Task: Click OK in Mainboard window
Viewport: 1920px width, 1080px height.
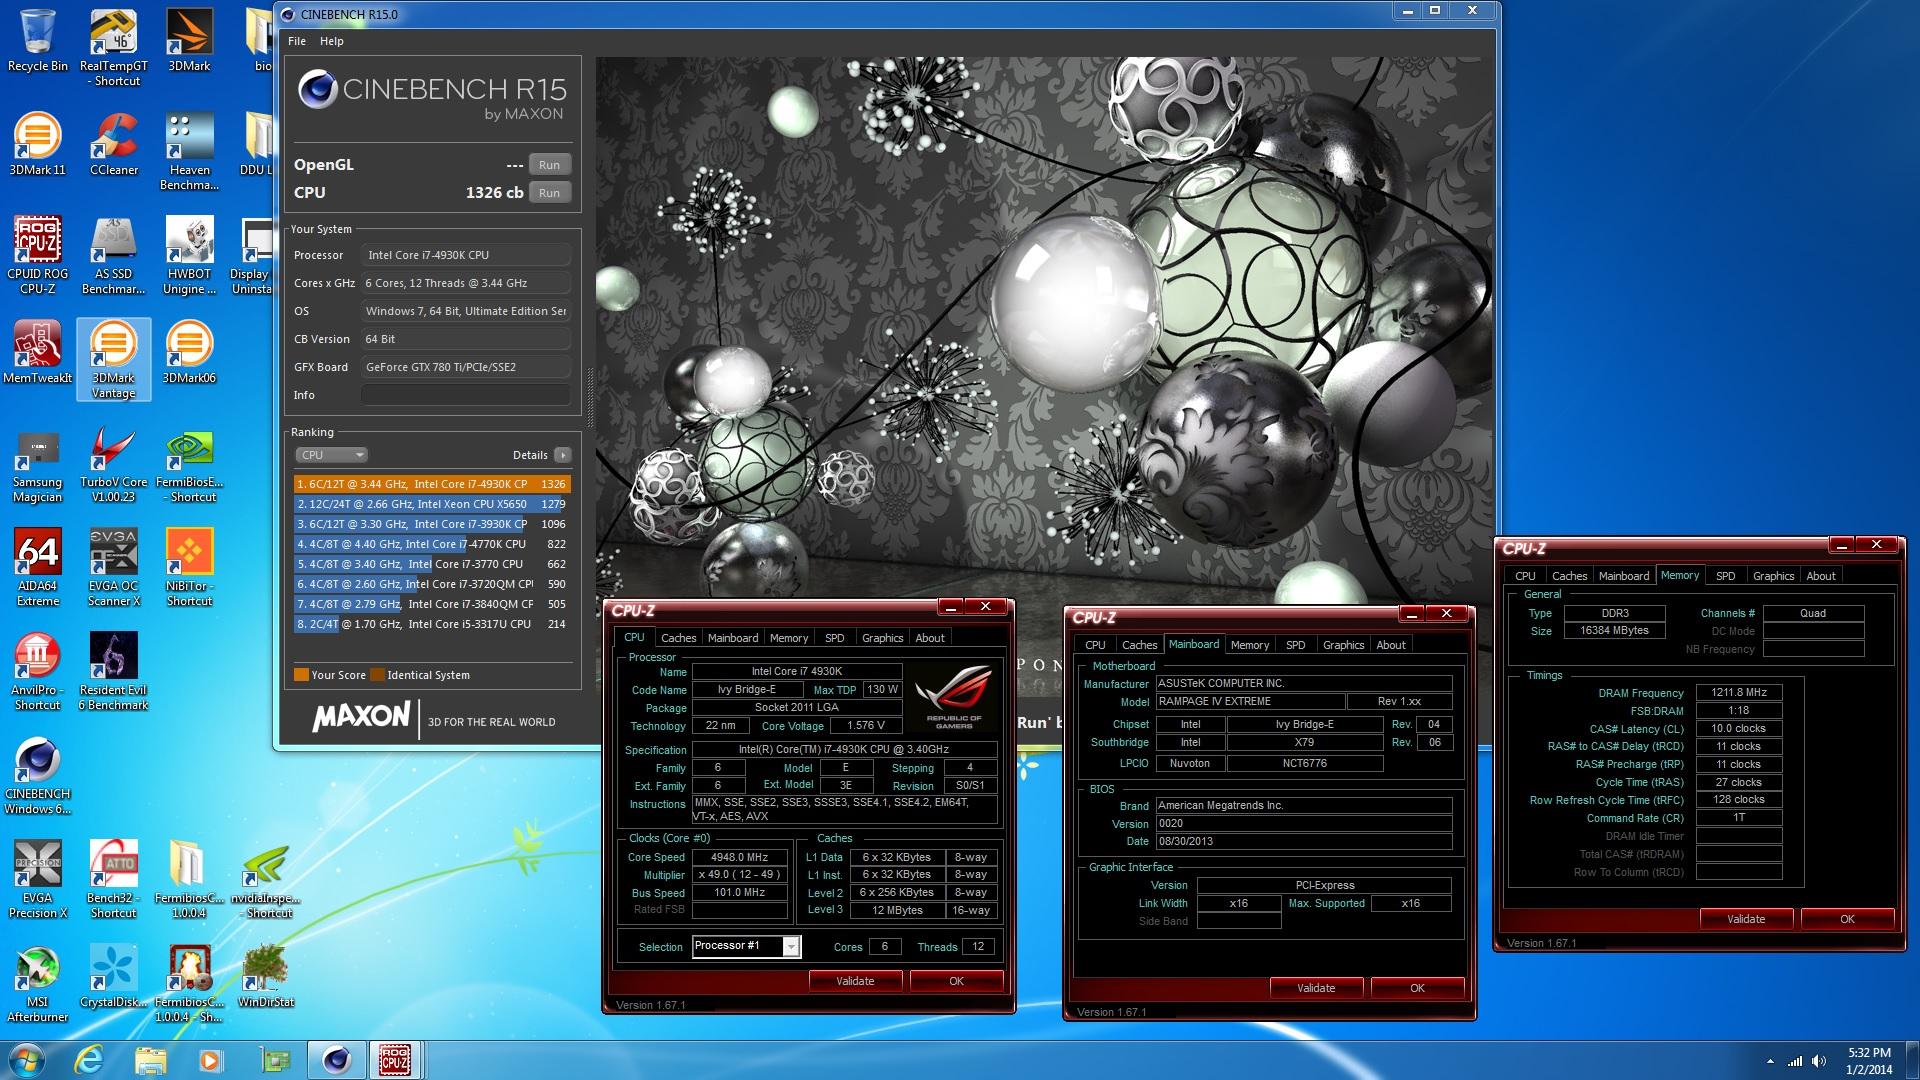Action: coord(1417,988)
